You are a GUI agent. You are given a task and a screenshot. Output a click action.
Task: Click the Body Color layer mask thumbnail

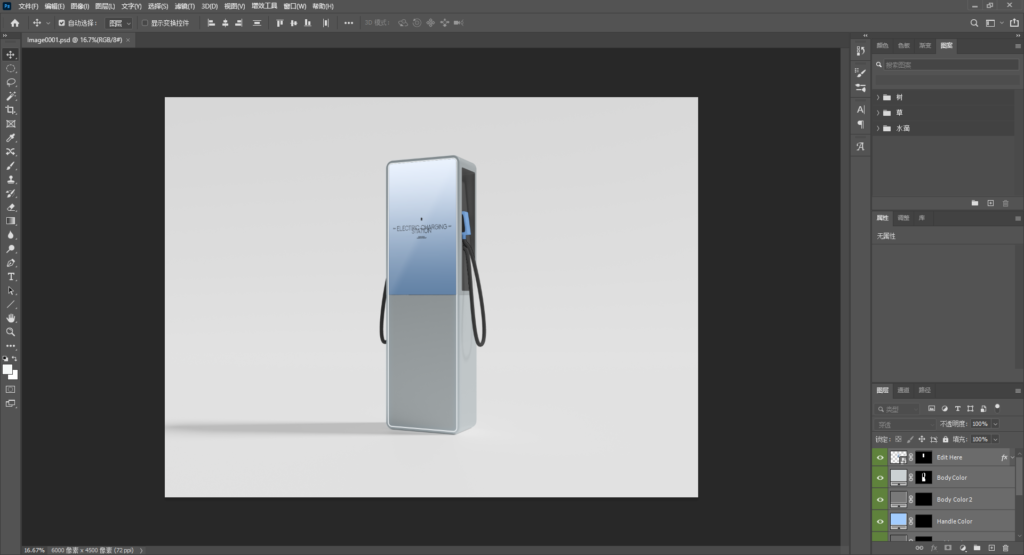tap(923, 477)
